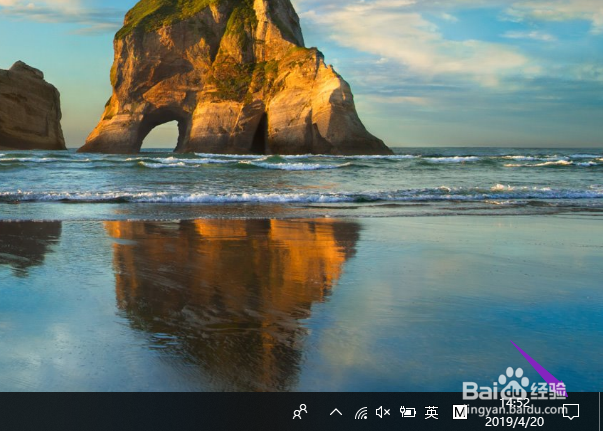
Task: Click the muted speaker volume icon
Action: [x=383, y=412]
